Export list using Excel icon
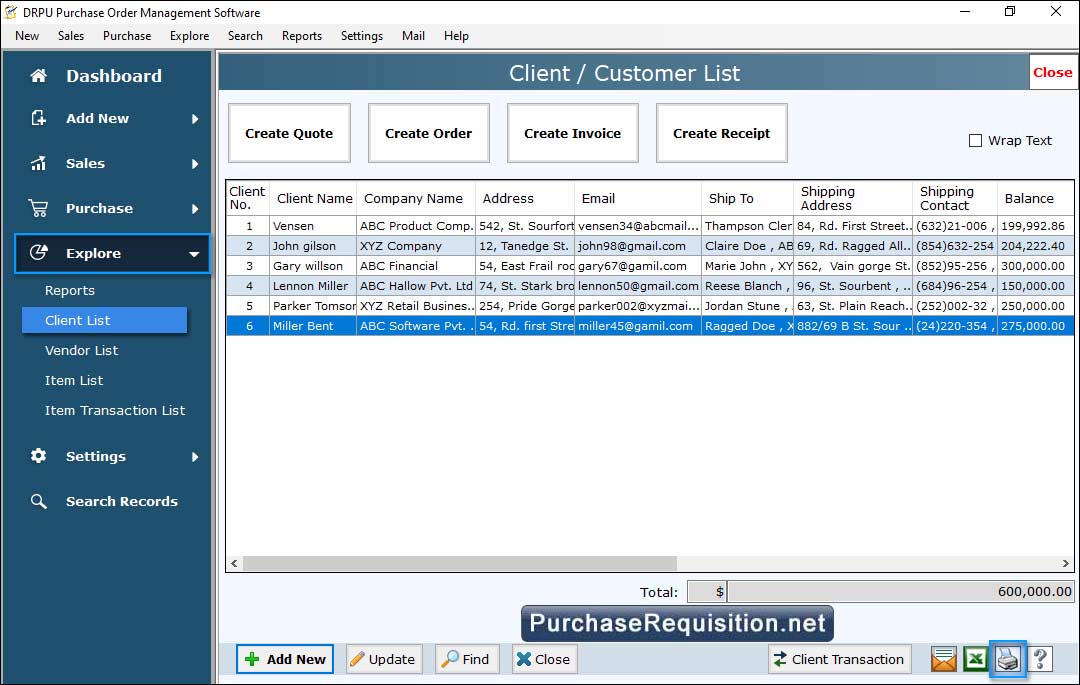Screen dimensions: 1080x685 [x=975, y=659]
